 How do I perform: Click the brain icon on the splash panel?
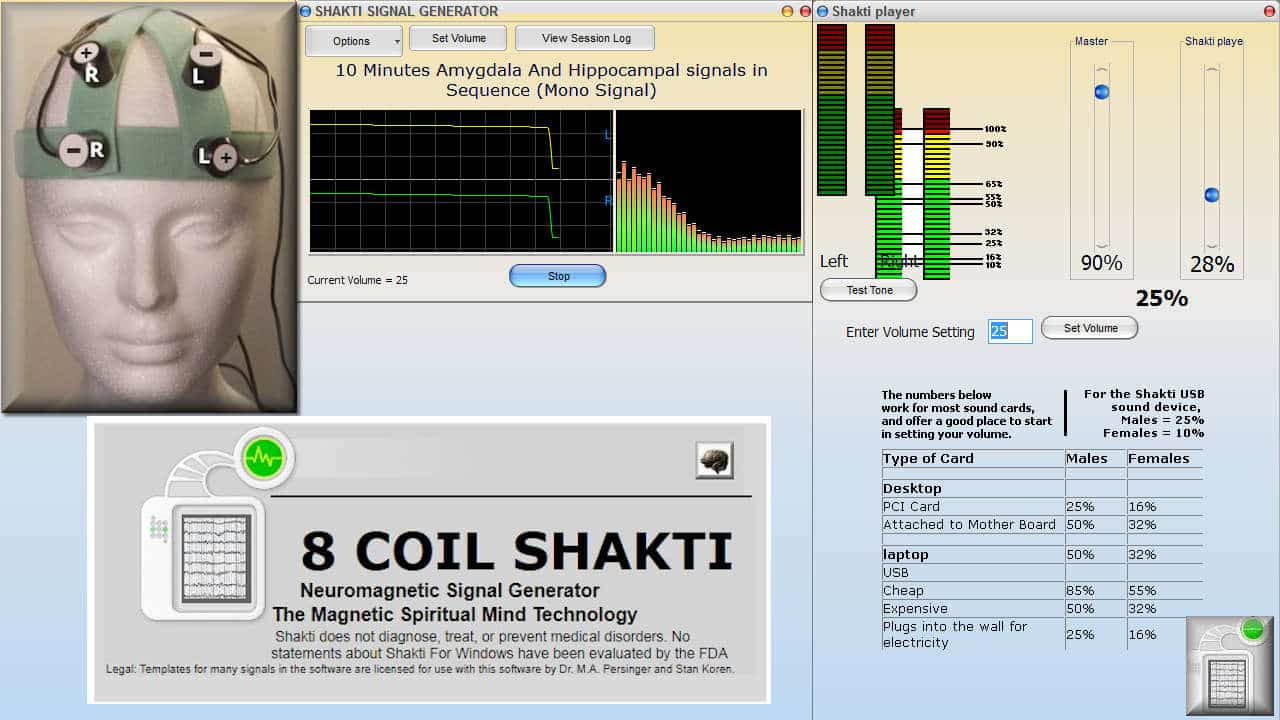[x=715, y=460]
